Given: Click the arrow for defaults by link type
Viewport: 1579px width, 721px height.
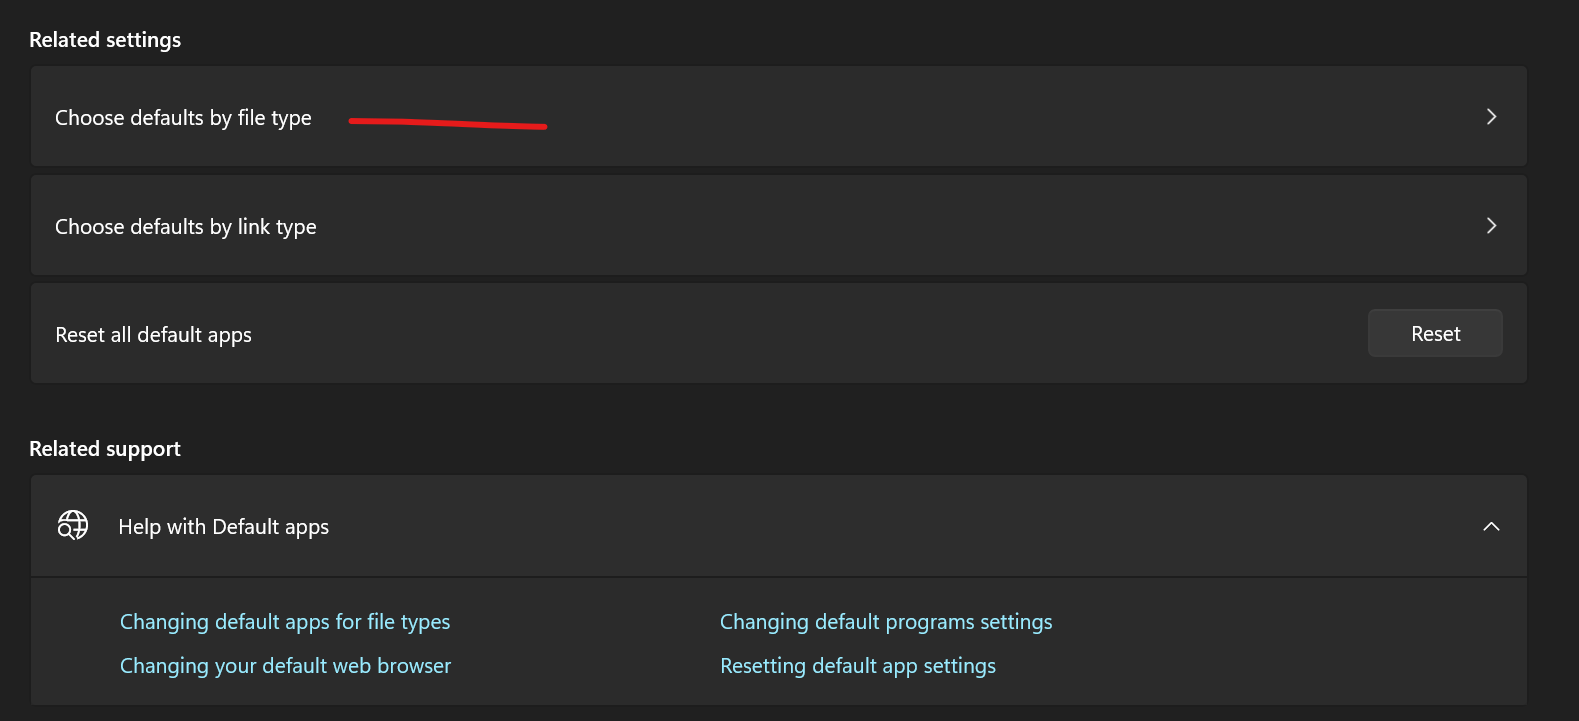Looking at the screenshot, I should click(x=1491, y=226).
